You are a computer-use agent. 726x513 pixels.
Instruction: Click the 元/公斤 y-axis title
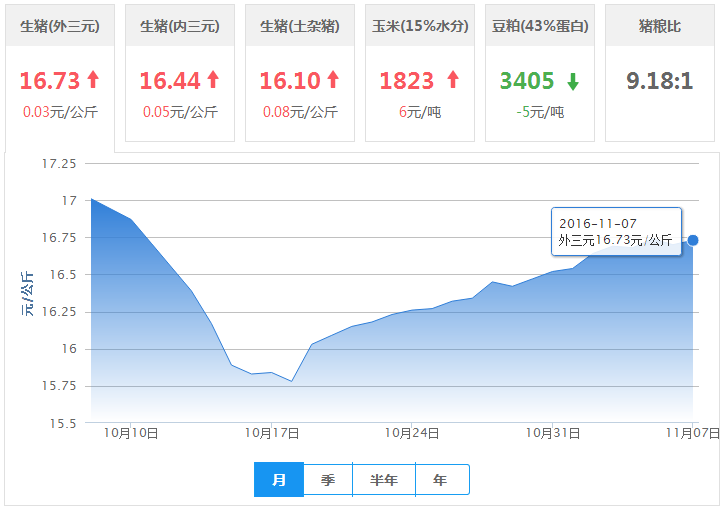click(x=27, y=294)
